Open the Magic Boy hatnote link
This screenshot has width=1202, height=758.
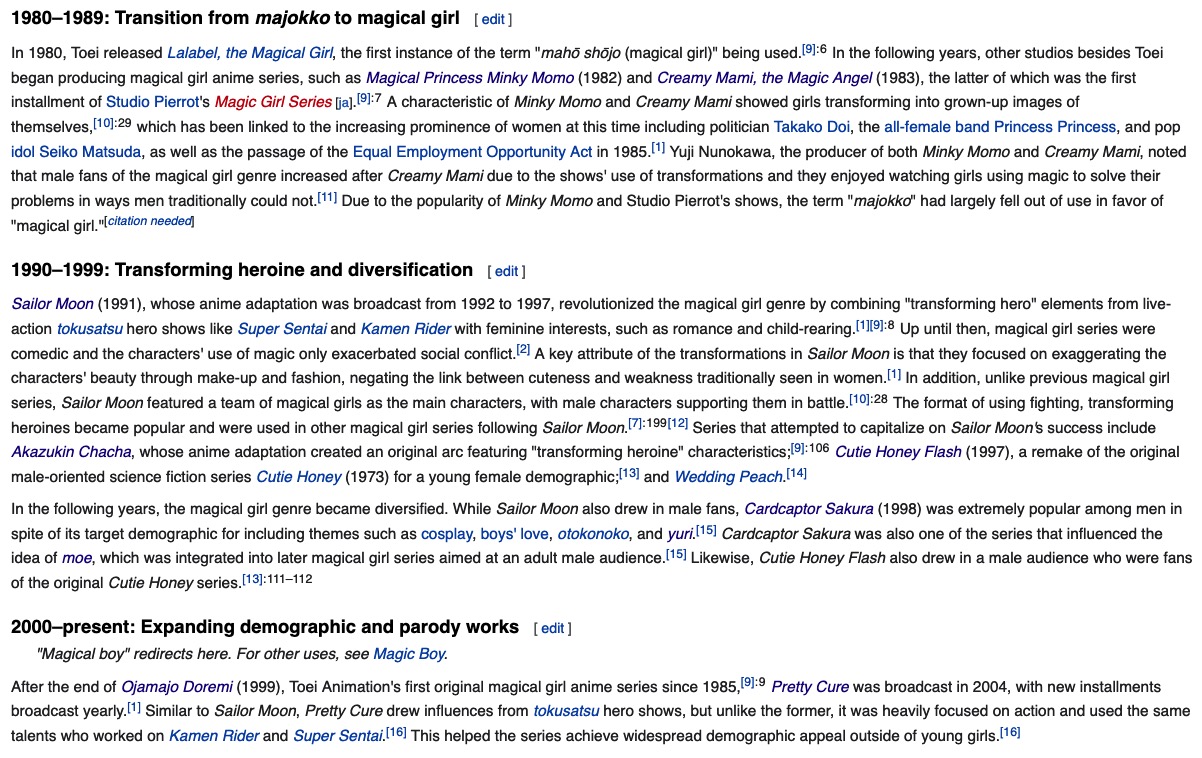(410, 655)
